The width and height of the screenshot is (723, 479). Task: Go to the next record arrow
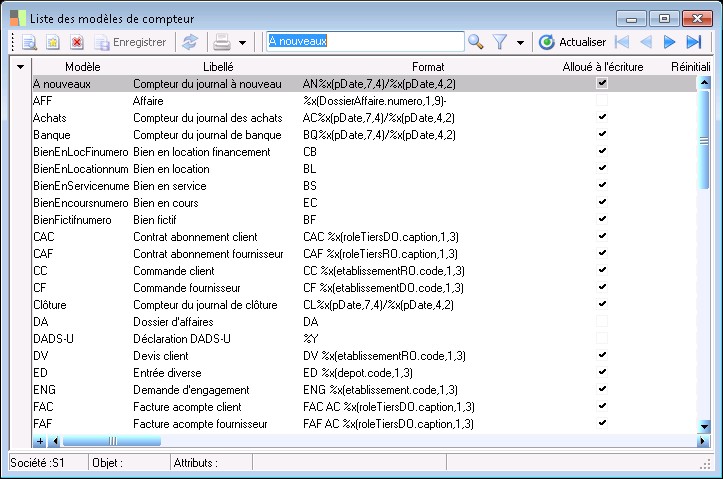coord(670,42)
